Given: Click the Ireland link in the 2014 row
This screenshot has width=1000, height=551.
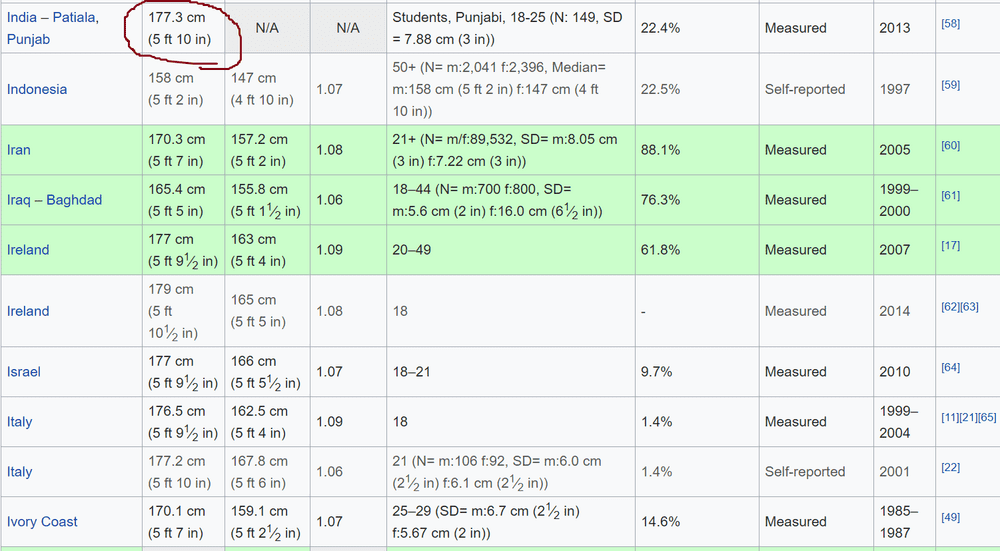Looking at the screenshot, I should tap(28, 311).
